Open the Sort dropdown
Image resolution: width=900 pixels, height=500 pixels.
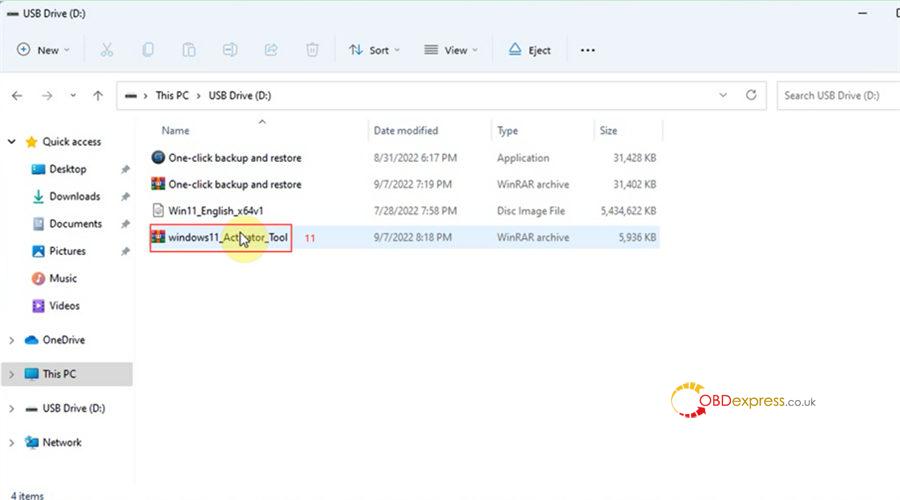pos(374,50)
